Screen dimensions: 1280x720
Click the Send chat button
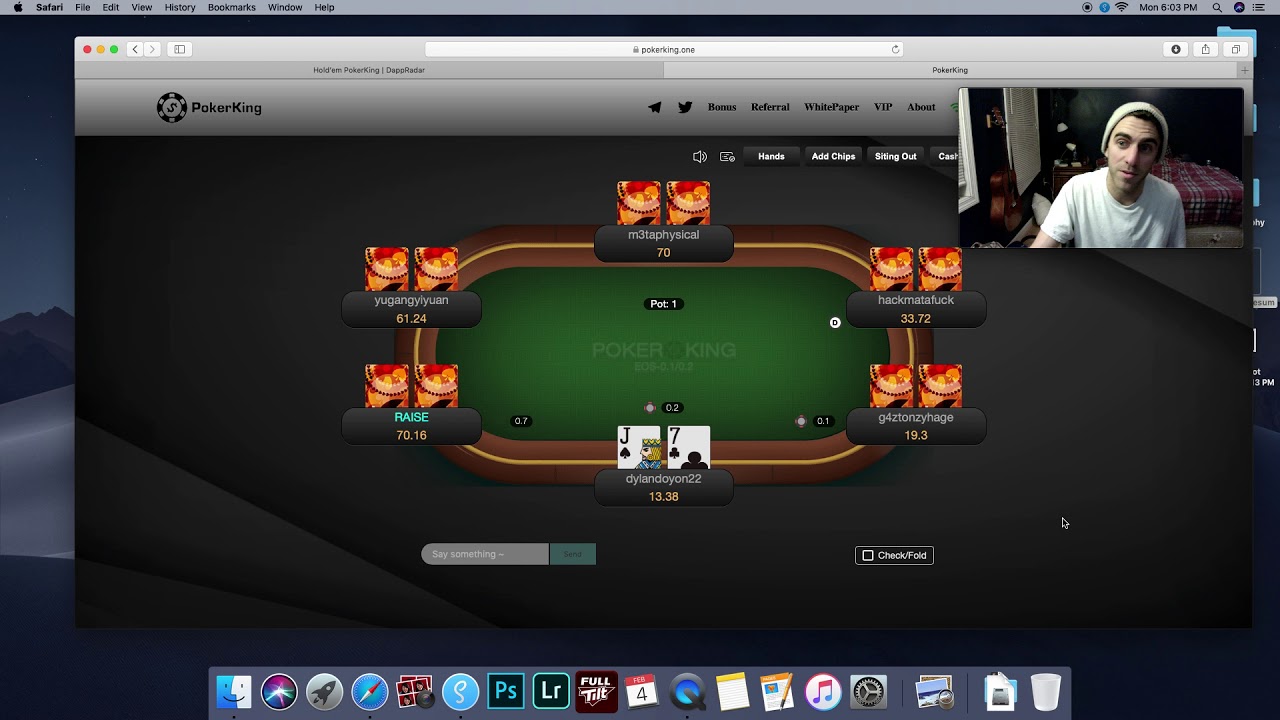point(572,554)
